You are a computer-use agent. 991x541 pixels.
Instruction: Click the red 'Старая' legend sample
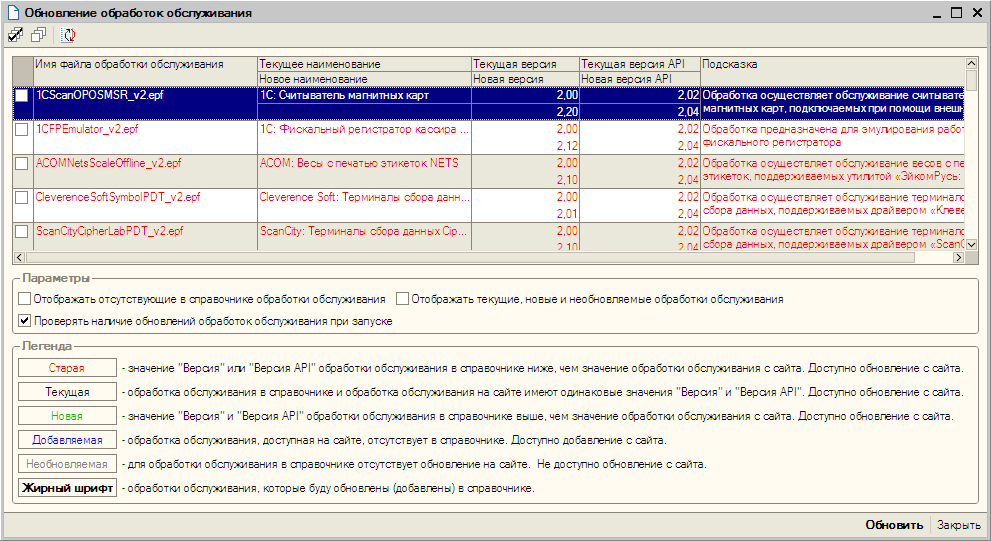(67, 368)
